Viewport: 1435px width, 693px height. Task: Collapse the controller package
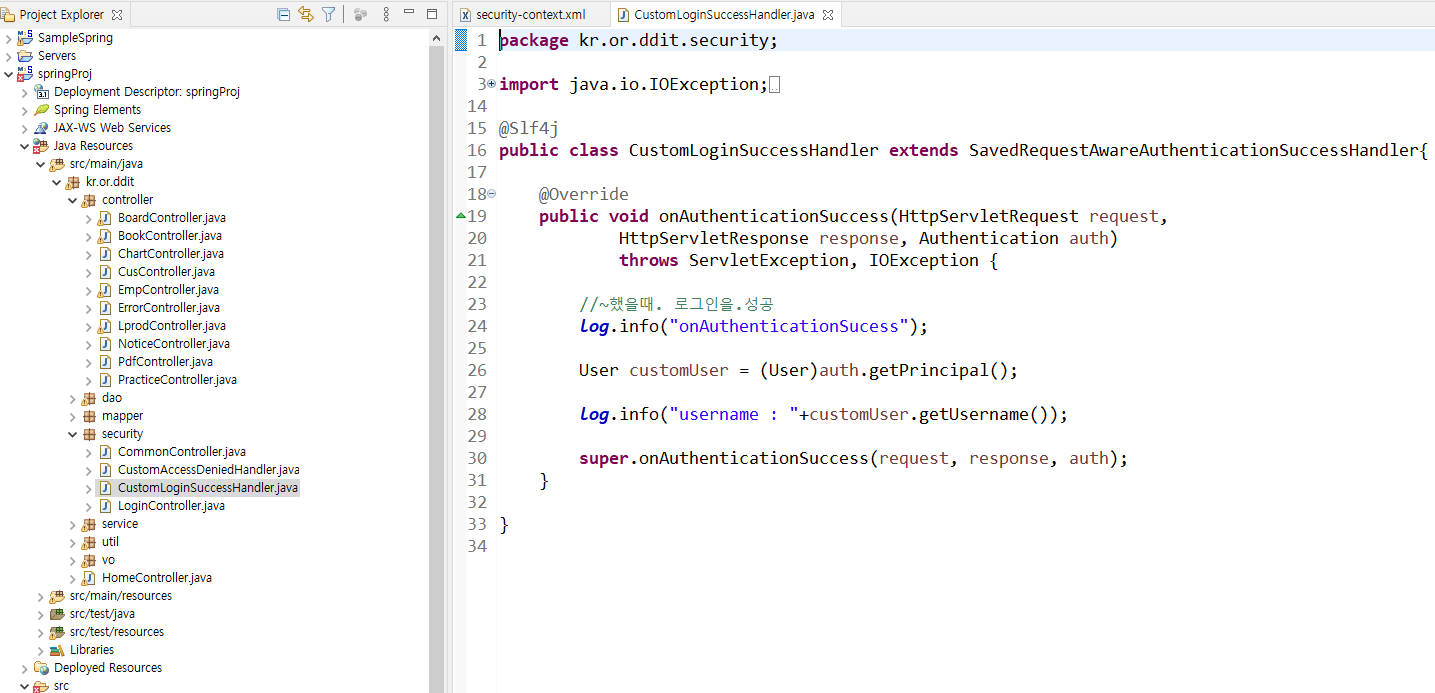pos(73,200)
